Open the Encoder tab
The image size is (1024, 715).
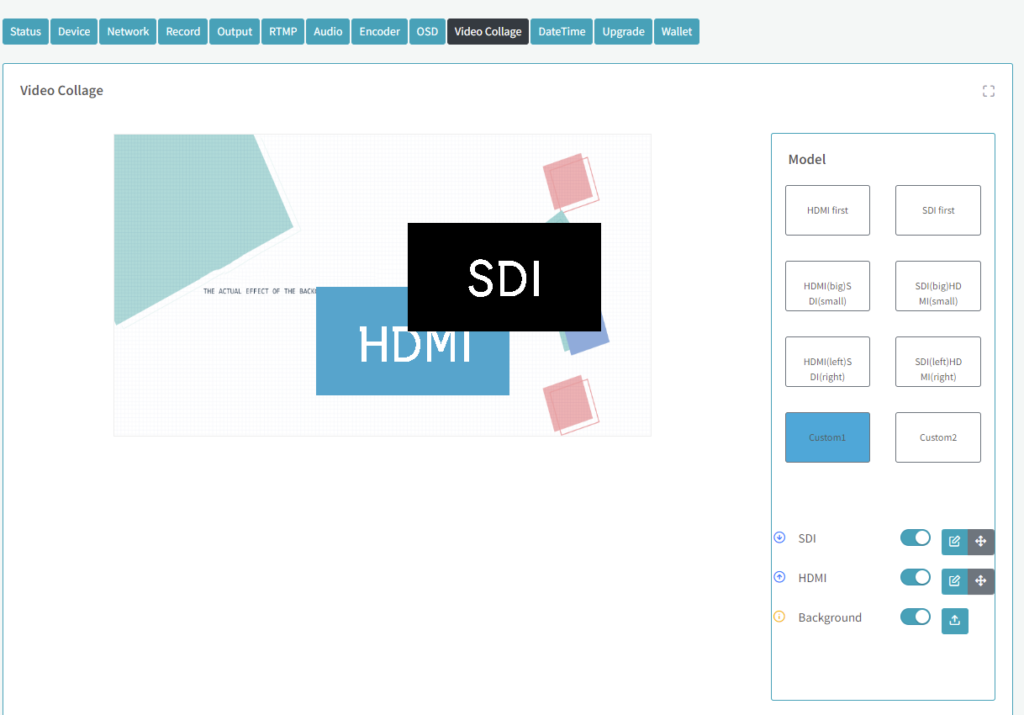pos(379,32)
